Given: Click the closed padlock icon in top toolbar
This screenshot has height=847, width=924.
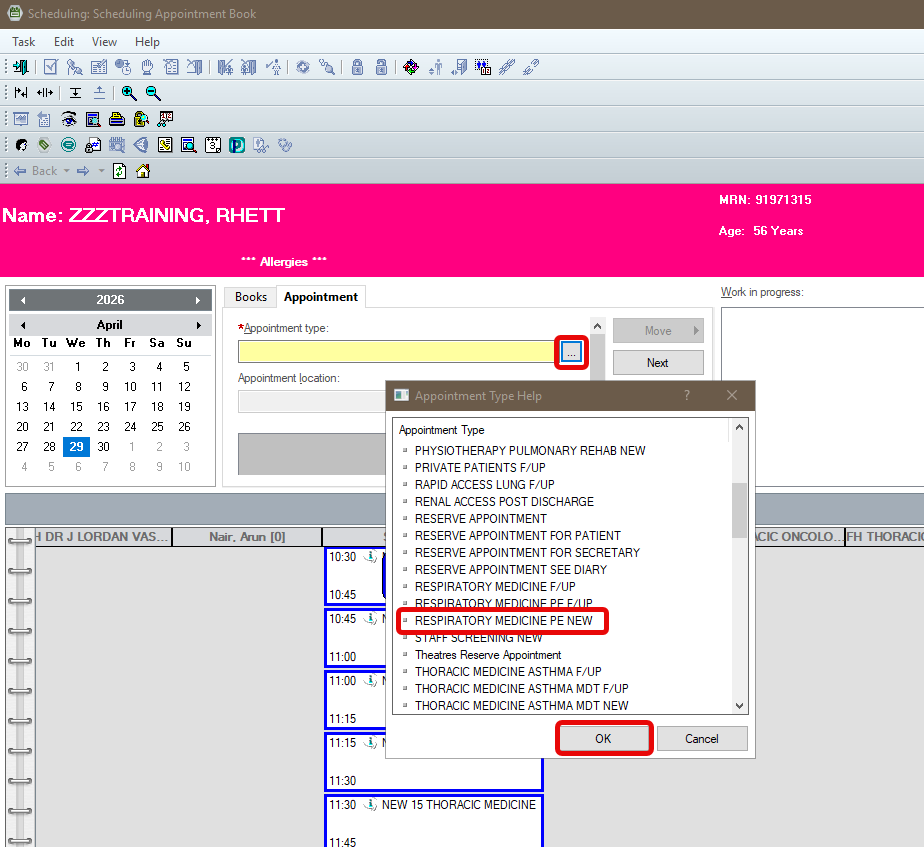Looking at the screenshot, I should (x=357, y=67).
